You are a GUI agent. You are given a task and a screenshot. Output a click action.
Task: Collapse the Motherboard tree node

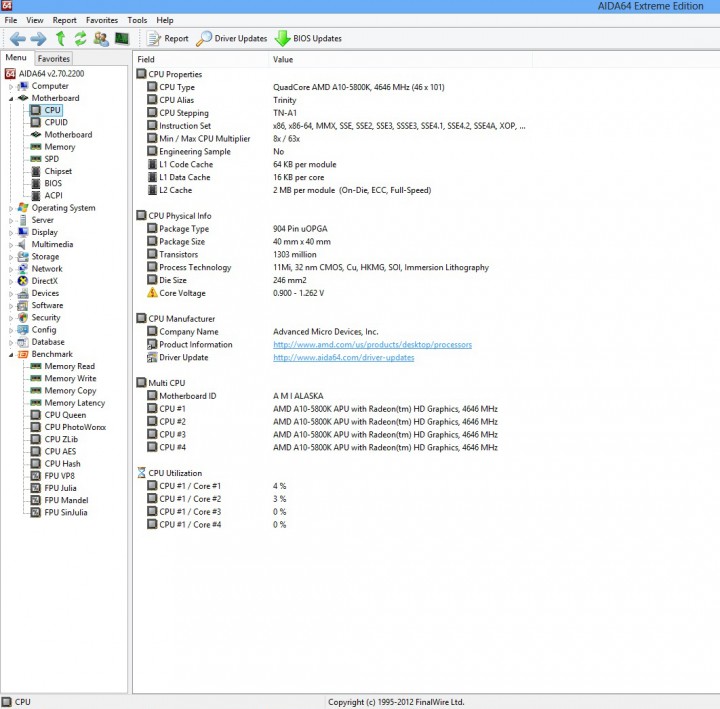11,99
